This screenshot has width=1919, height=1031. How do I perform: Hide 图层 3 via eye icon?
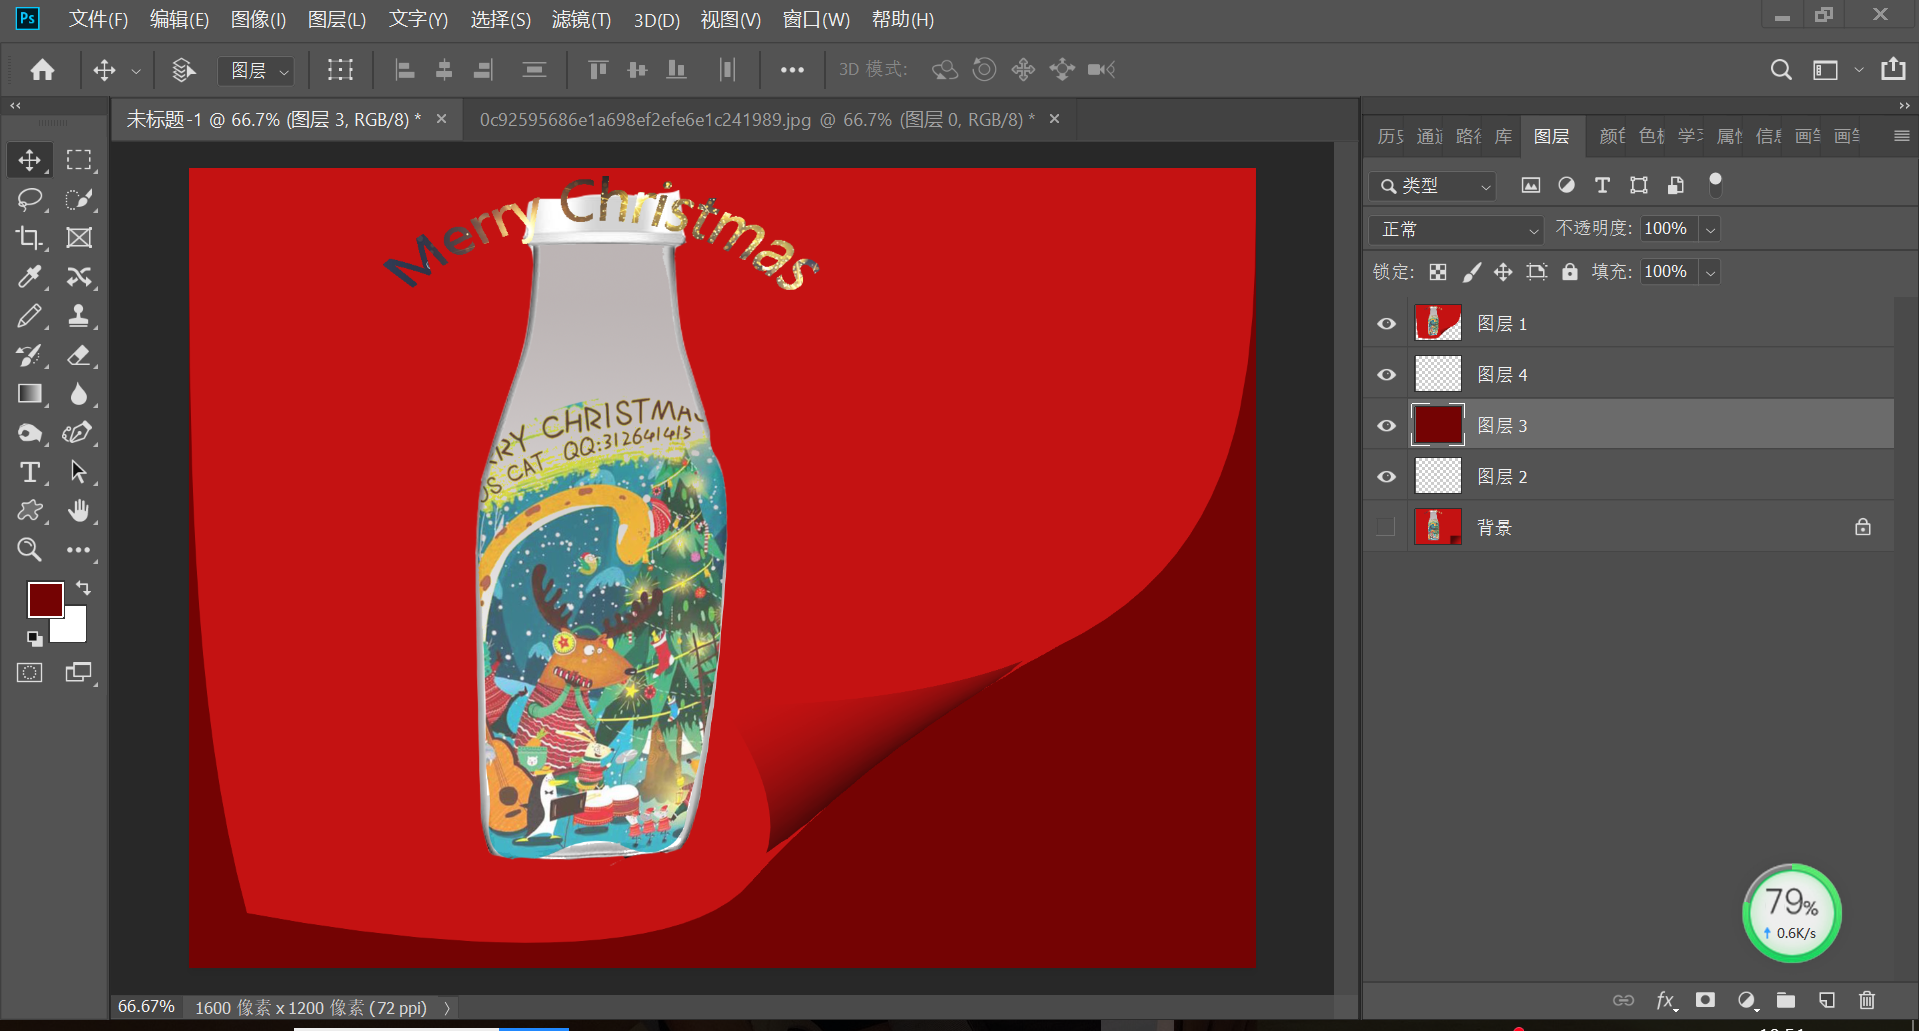(1386, 426)
